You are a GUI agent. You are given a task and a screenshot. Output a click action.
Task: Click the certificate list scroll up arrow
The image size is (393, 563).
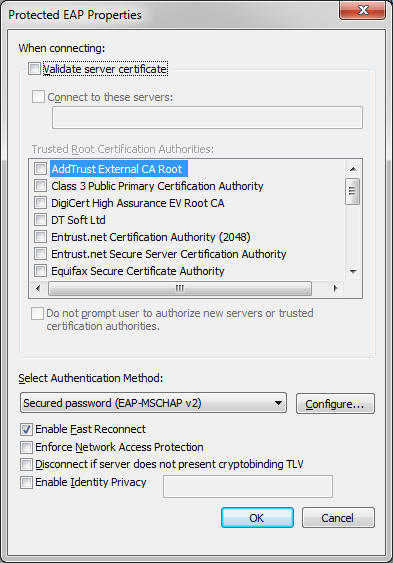coord(353,169)
